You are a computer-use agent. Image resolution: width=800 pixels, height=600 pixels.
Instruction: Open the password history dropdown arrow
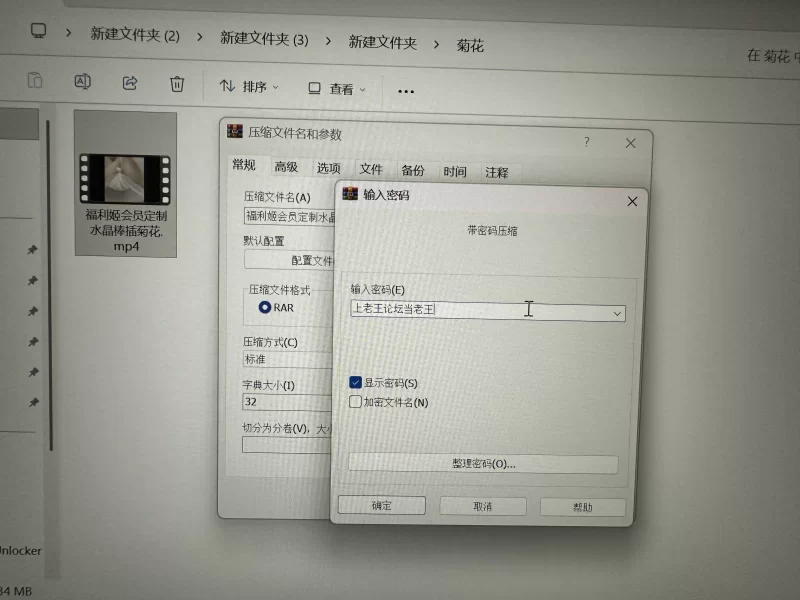click(x=617, y=313)
